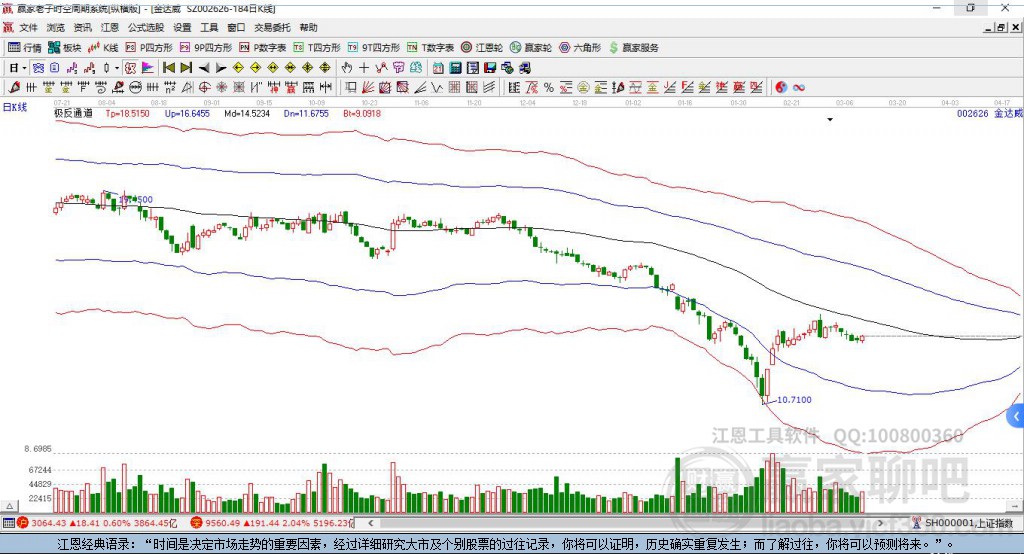This screenshot has width=1024, height=554.
Task: Click the save floppy-disk icon
Action: point(490,68)
